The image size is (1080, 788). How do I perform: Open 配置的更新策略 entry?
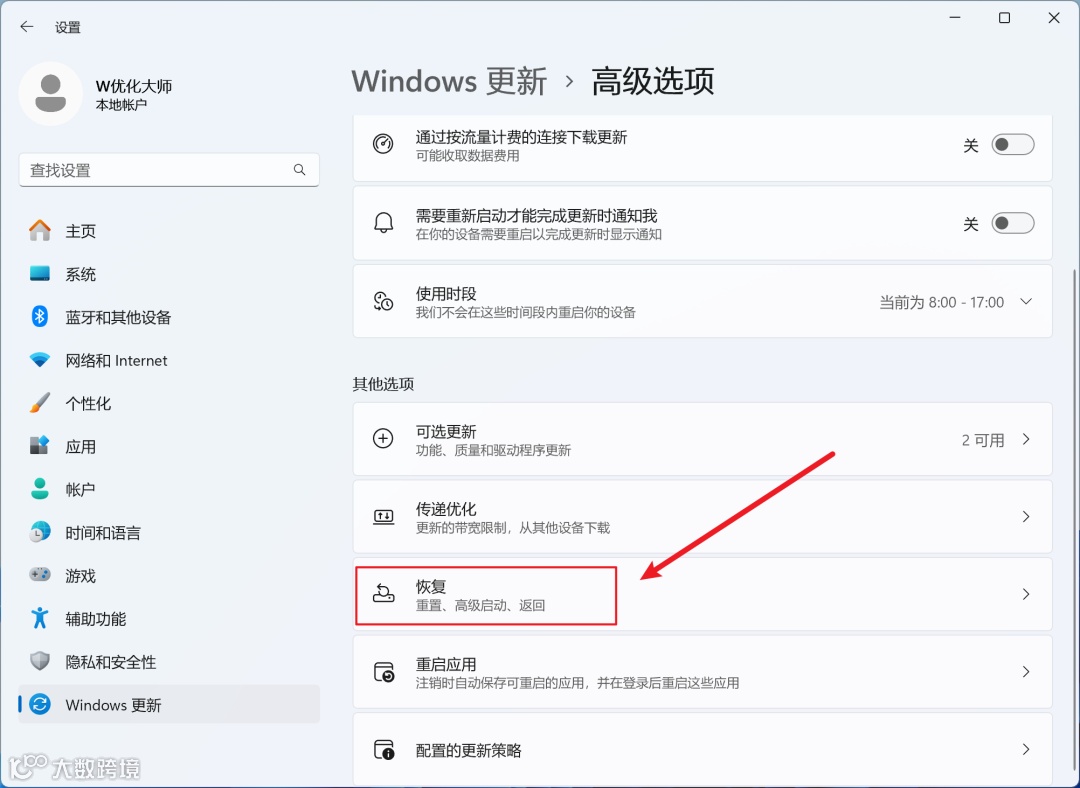pyautogui.click(x=703, y=749)
